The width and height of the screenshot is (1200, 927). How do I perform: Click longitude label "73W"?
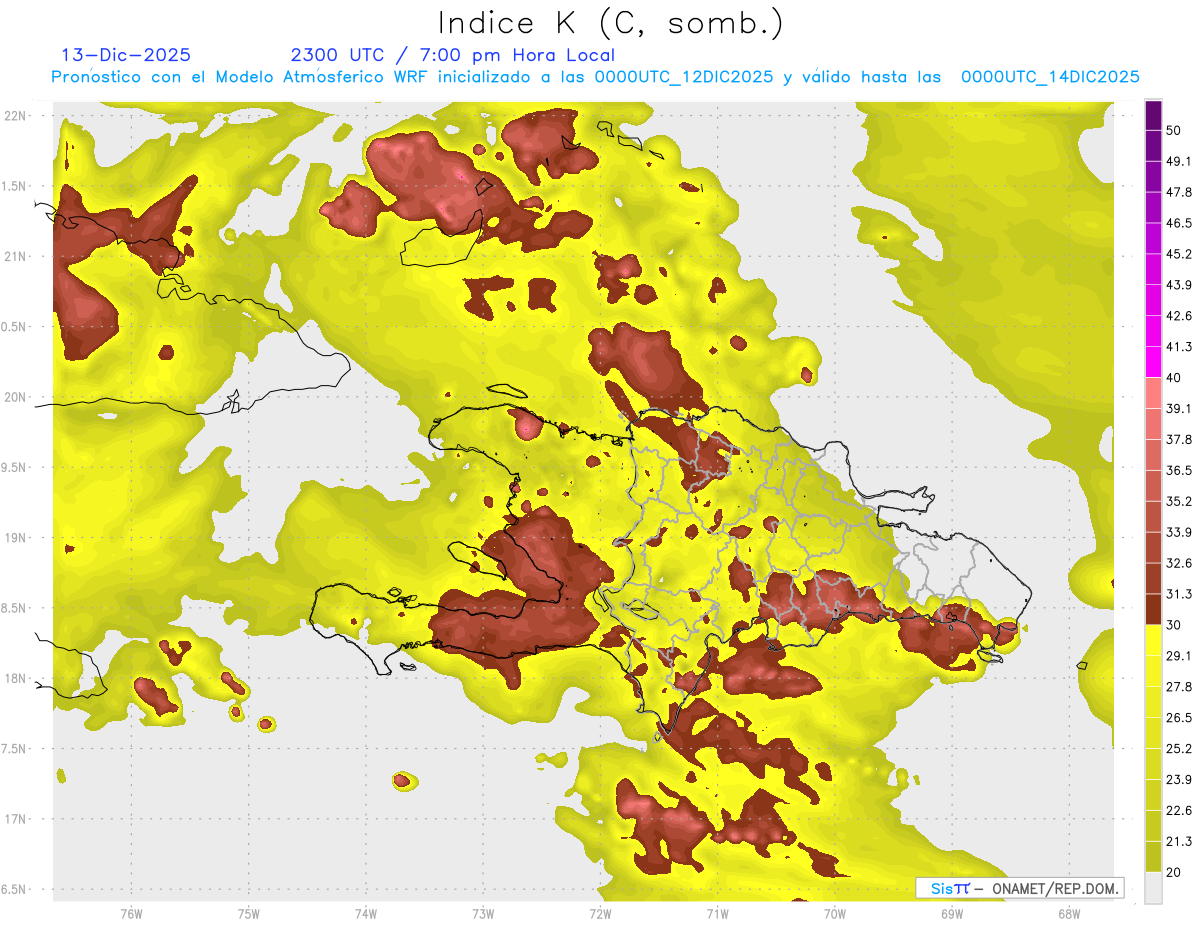click(483, 913)
